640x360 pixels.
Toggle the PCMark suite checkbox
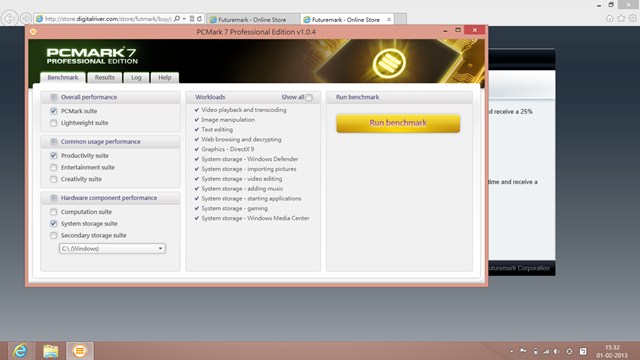[x=53, y=111]
